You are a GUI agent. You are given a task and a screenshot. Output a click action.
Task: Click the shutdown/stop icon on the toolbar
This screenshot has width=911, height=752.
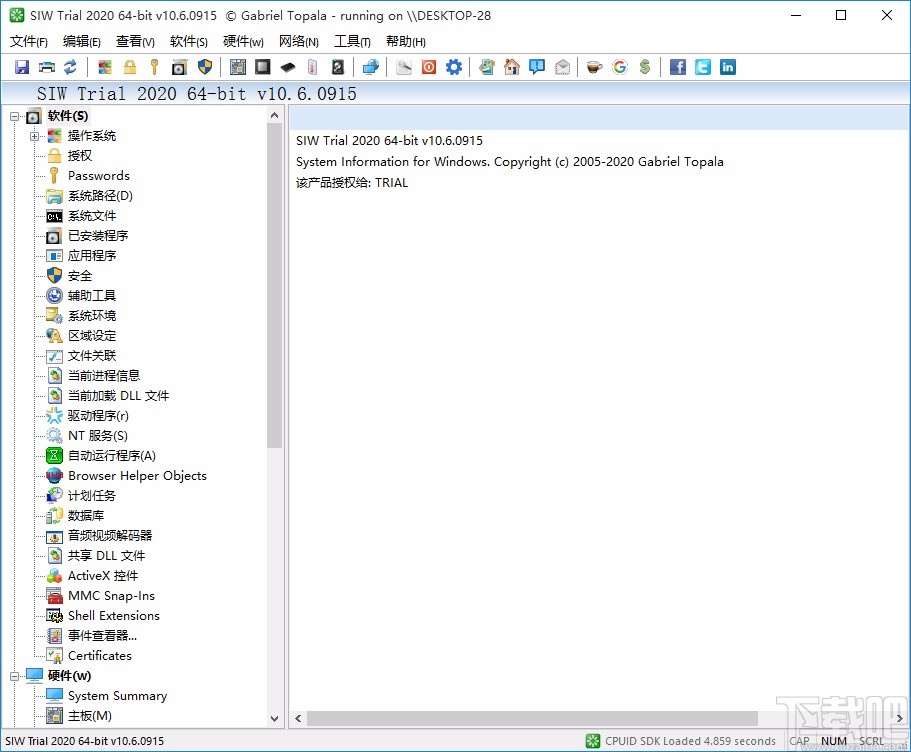[429, 66]
